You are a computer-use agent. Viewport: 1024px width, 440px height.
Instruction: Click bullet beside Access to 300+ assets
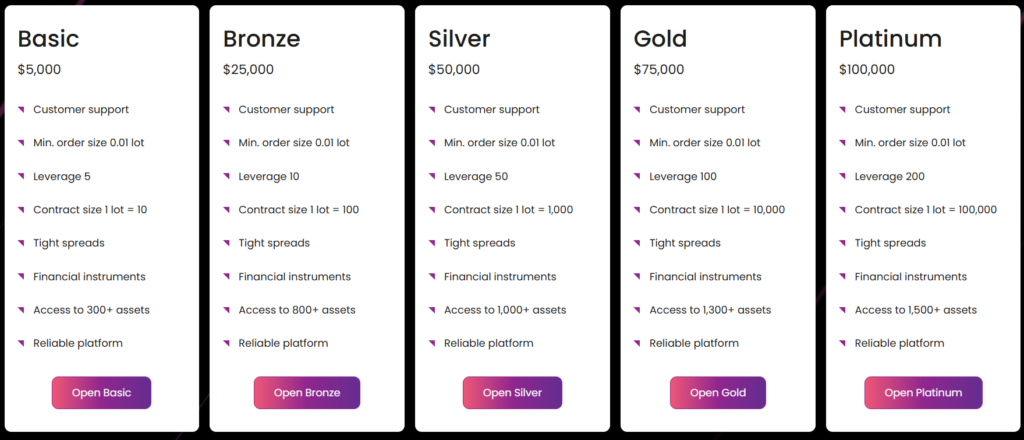point(21,310)
